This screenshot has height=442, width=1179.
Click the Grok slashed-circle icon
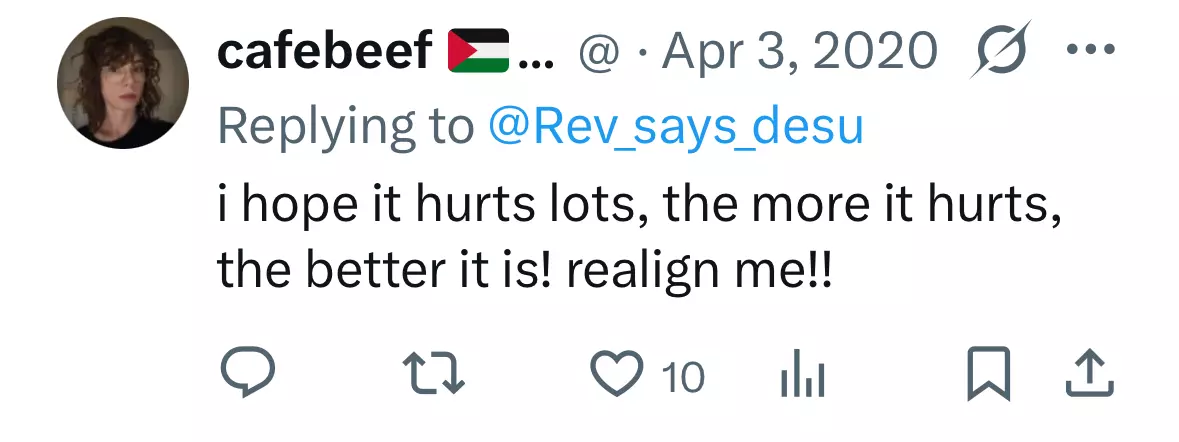1000,50
